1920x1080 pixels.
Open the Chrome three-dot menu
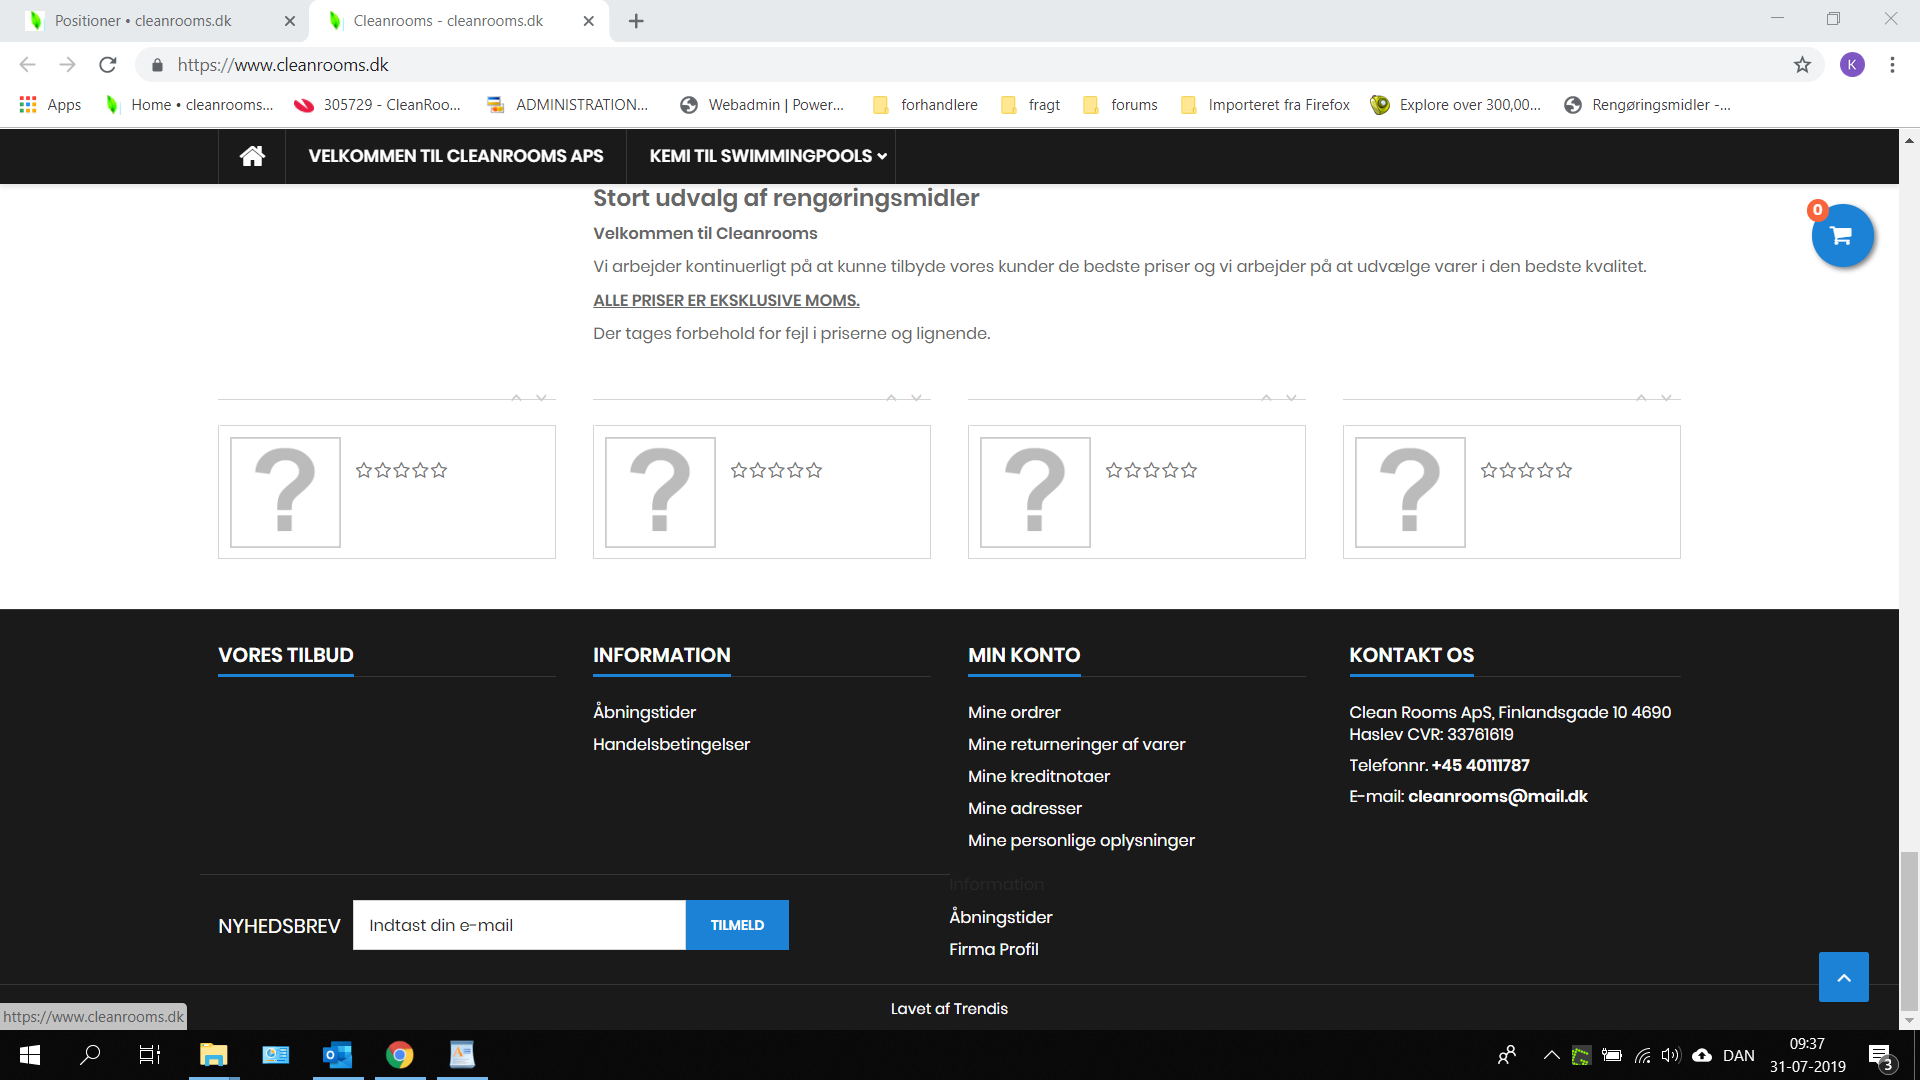pos(1892,65)
